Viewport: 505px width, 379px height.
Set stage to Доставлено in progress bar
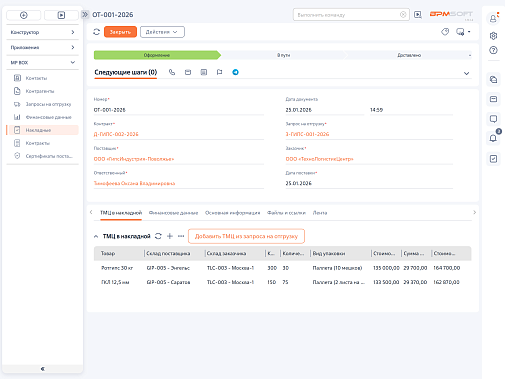tap(409, 55)
